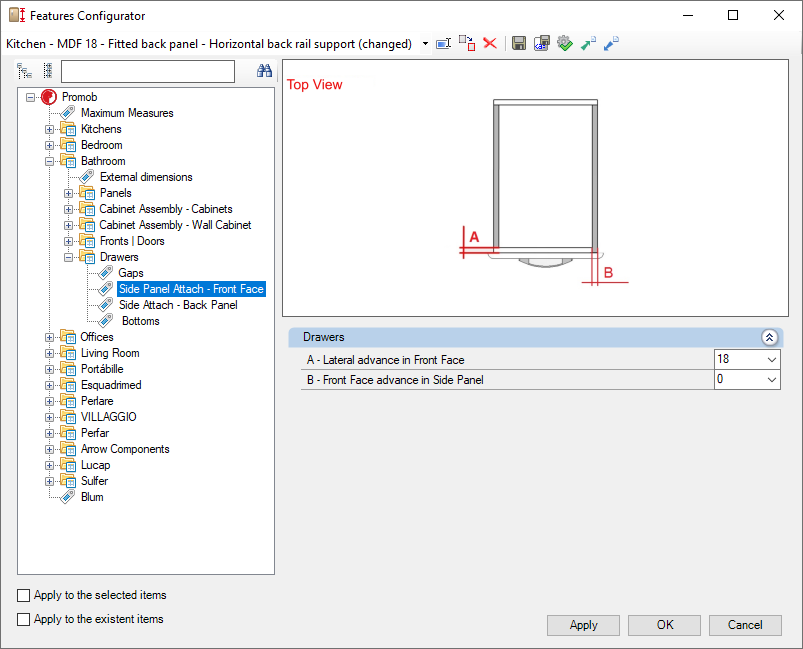803x649 pixels.
Task: Collapse the Drawers folder
Action: [69, 257]
